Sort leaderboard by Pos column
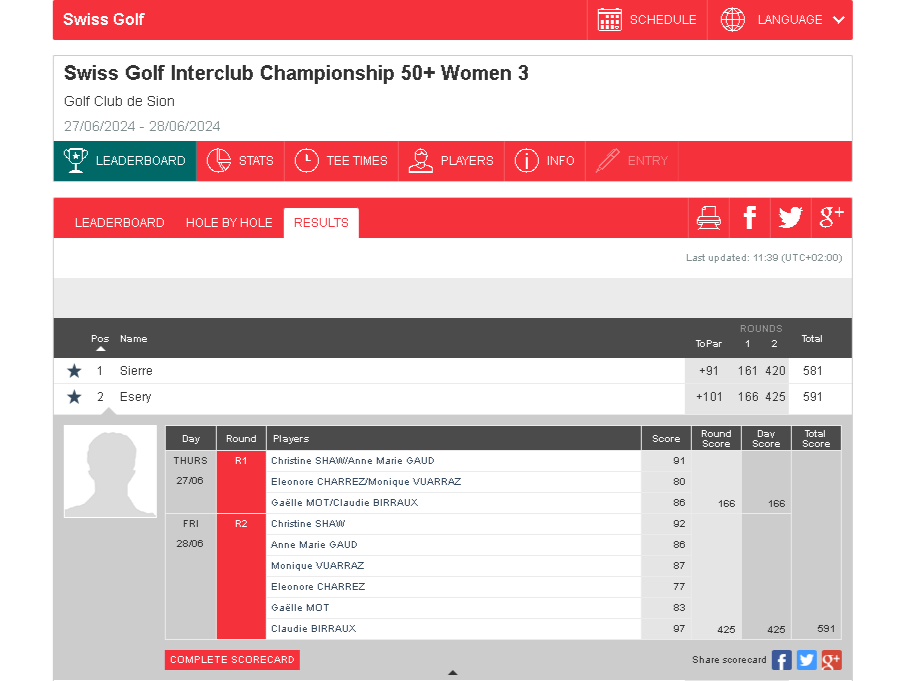This screenshot has height=681, width=908. [100, 343]
